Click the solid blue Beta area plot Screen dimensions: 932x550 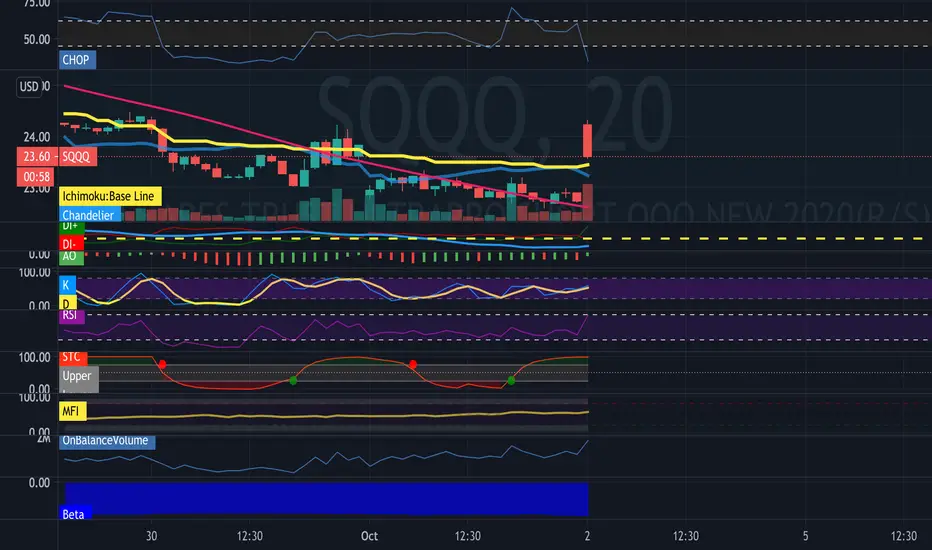tap(326, 498)
